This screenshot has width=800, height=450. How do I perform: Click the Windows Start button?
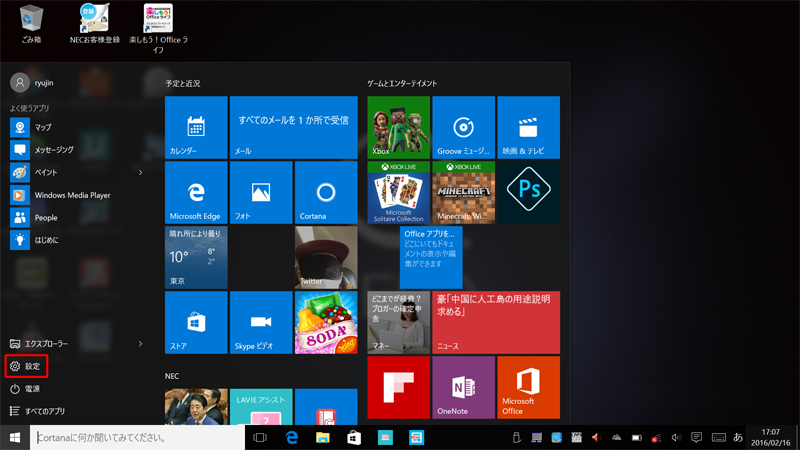click(15, 438)
